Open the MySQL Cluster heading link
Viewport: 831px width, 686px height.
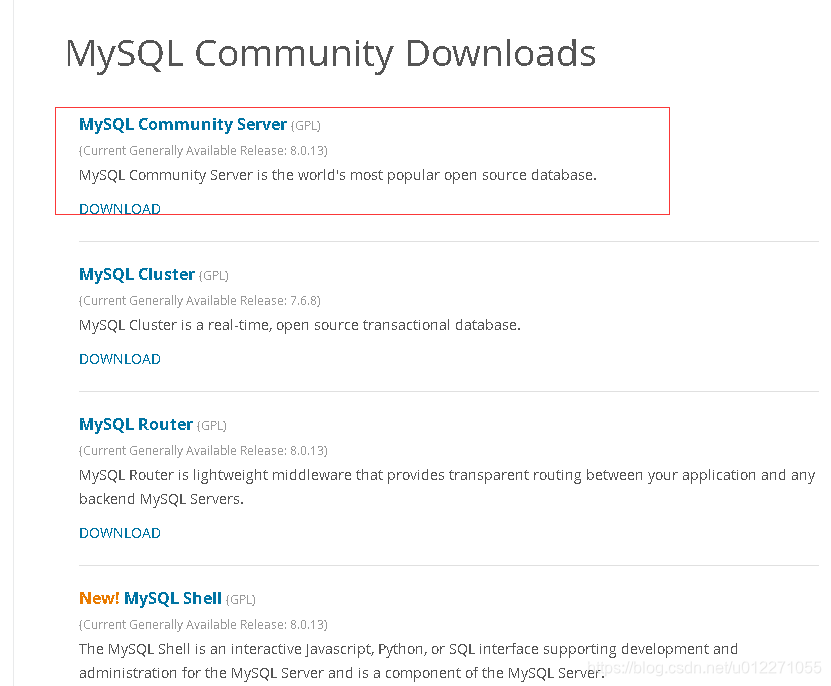click(137, 275)
